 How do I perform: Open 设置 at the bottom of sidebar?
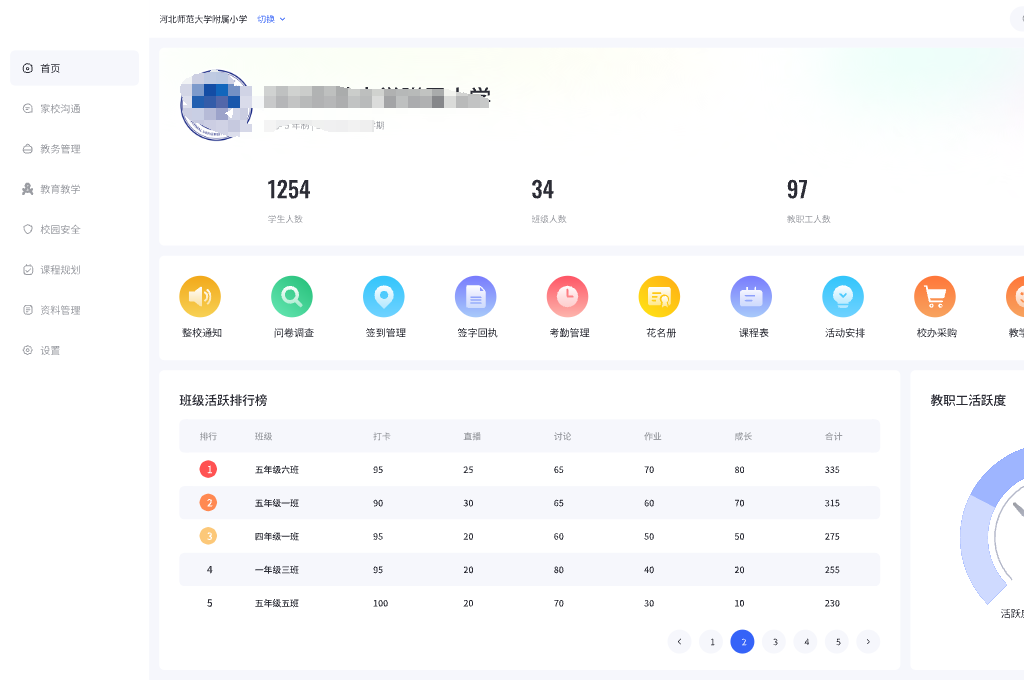tap(43, 350)
